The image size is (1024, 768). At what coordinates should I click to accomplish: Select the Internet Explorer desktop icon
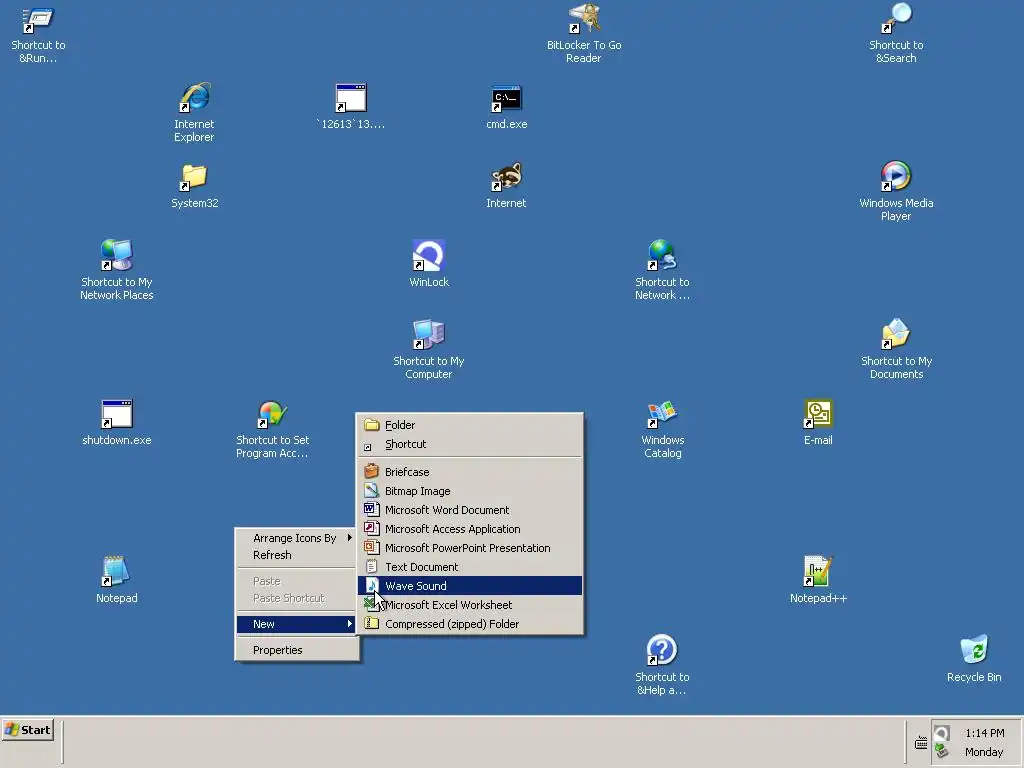194,112
